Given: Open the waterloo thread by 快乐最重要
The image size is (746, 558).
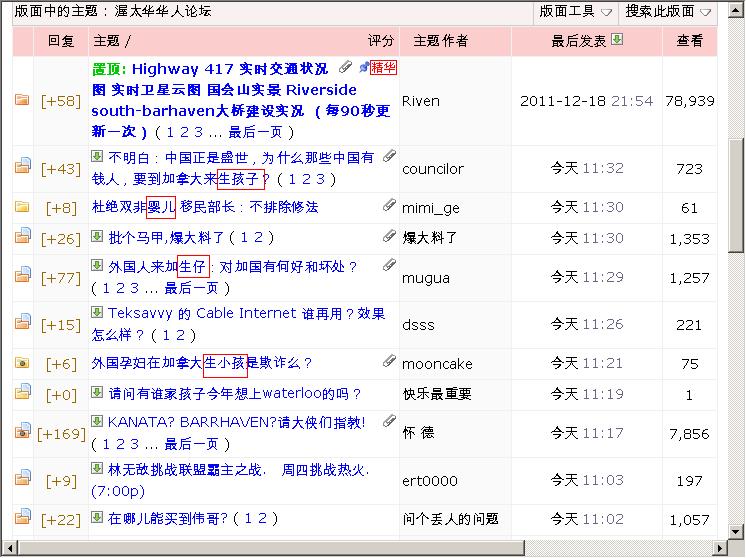Looking at the screenshot, I should pos(235,394).
